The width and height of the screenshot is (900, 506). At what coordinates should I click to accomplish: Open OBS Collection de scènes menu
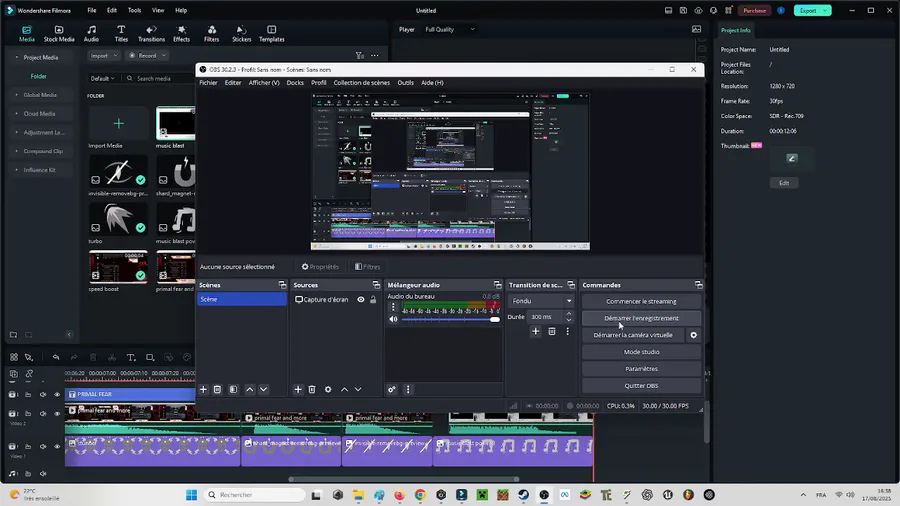(x=362, y=83)
